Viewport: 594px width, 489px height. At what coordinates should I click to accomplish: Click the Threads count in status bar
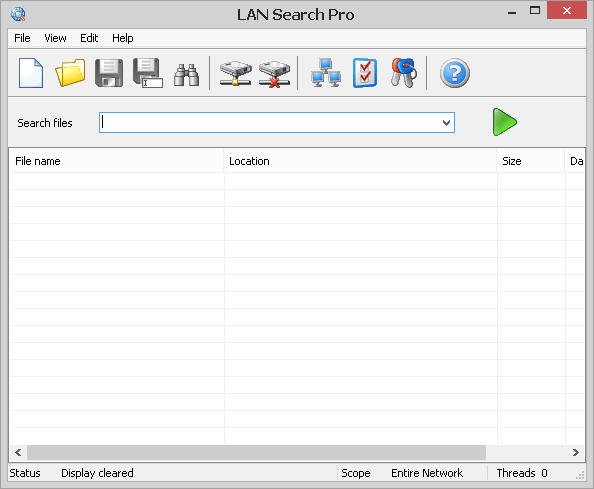click(522, 473)
